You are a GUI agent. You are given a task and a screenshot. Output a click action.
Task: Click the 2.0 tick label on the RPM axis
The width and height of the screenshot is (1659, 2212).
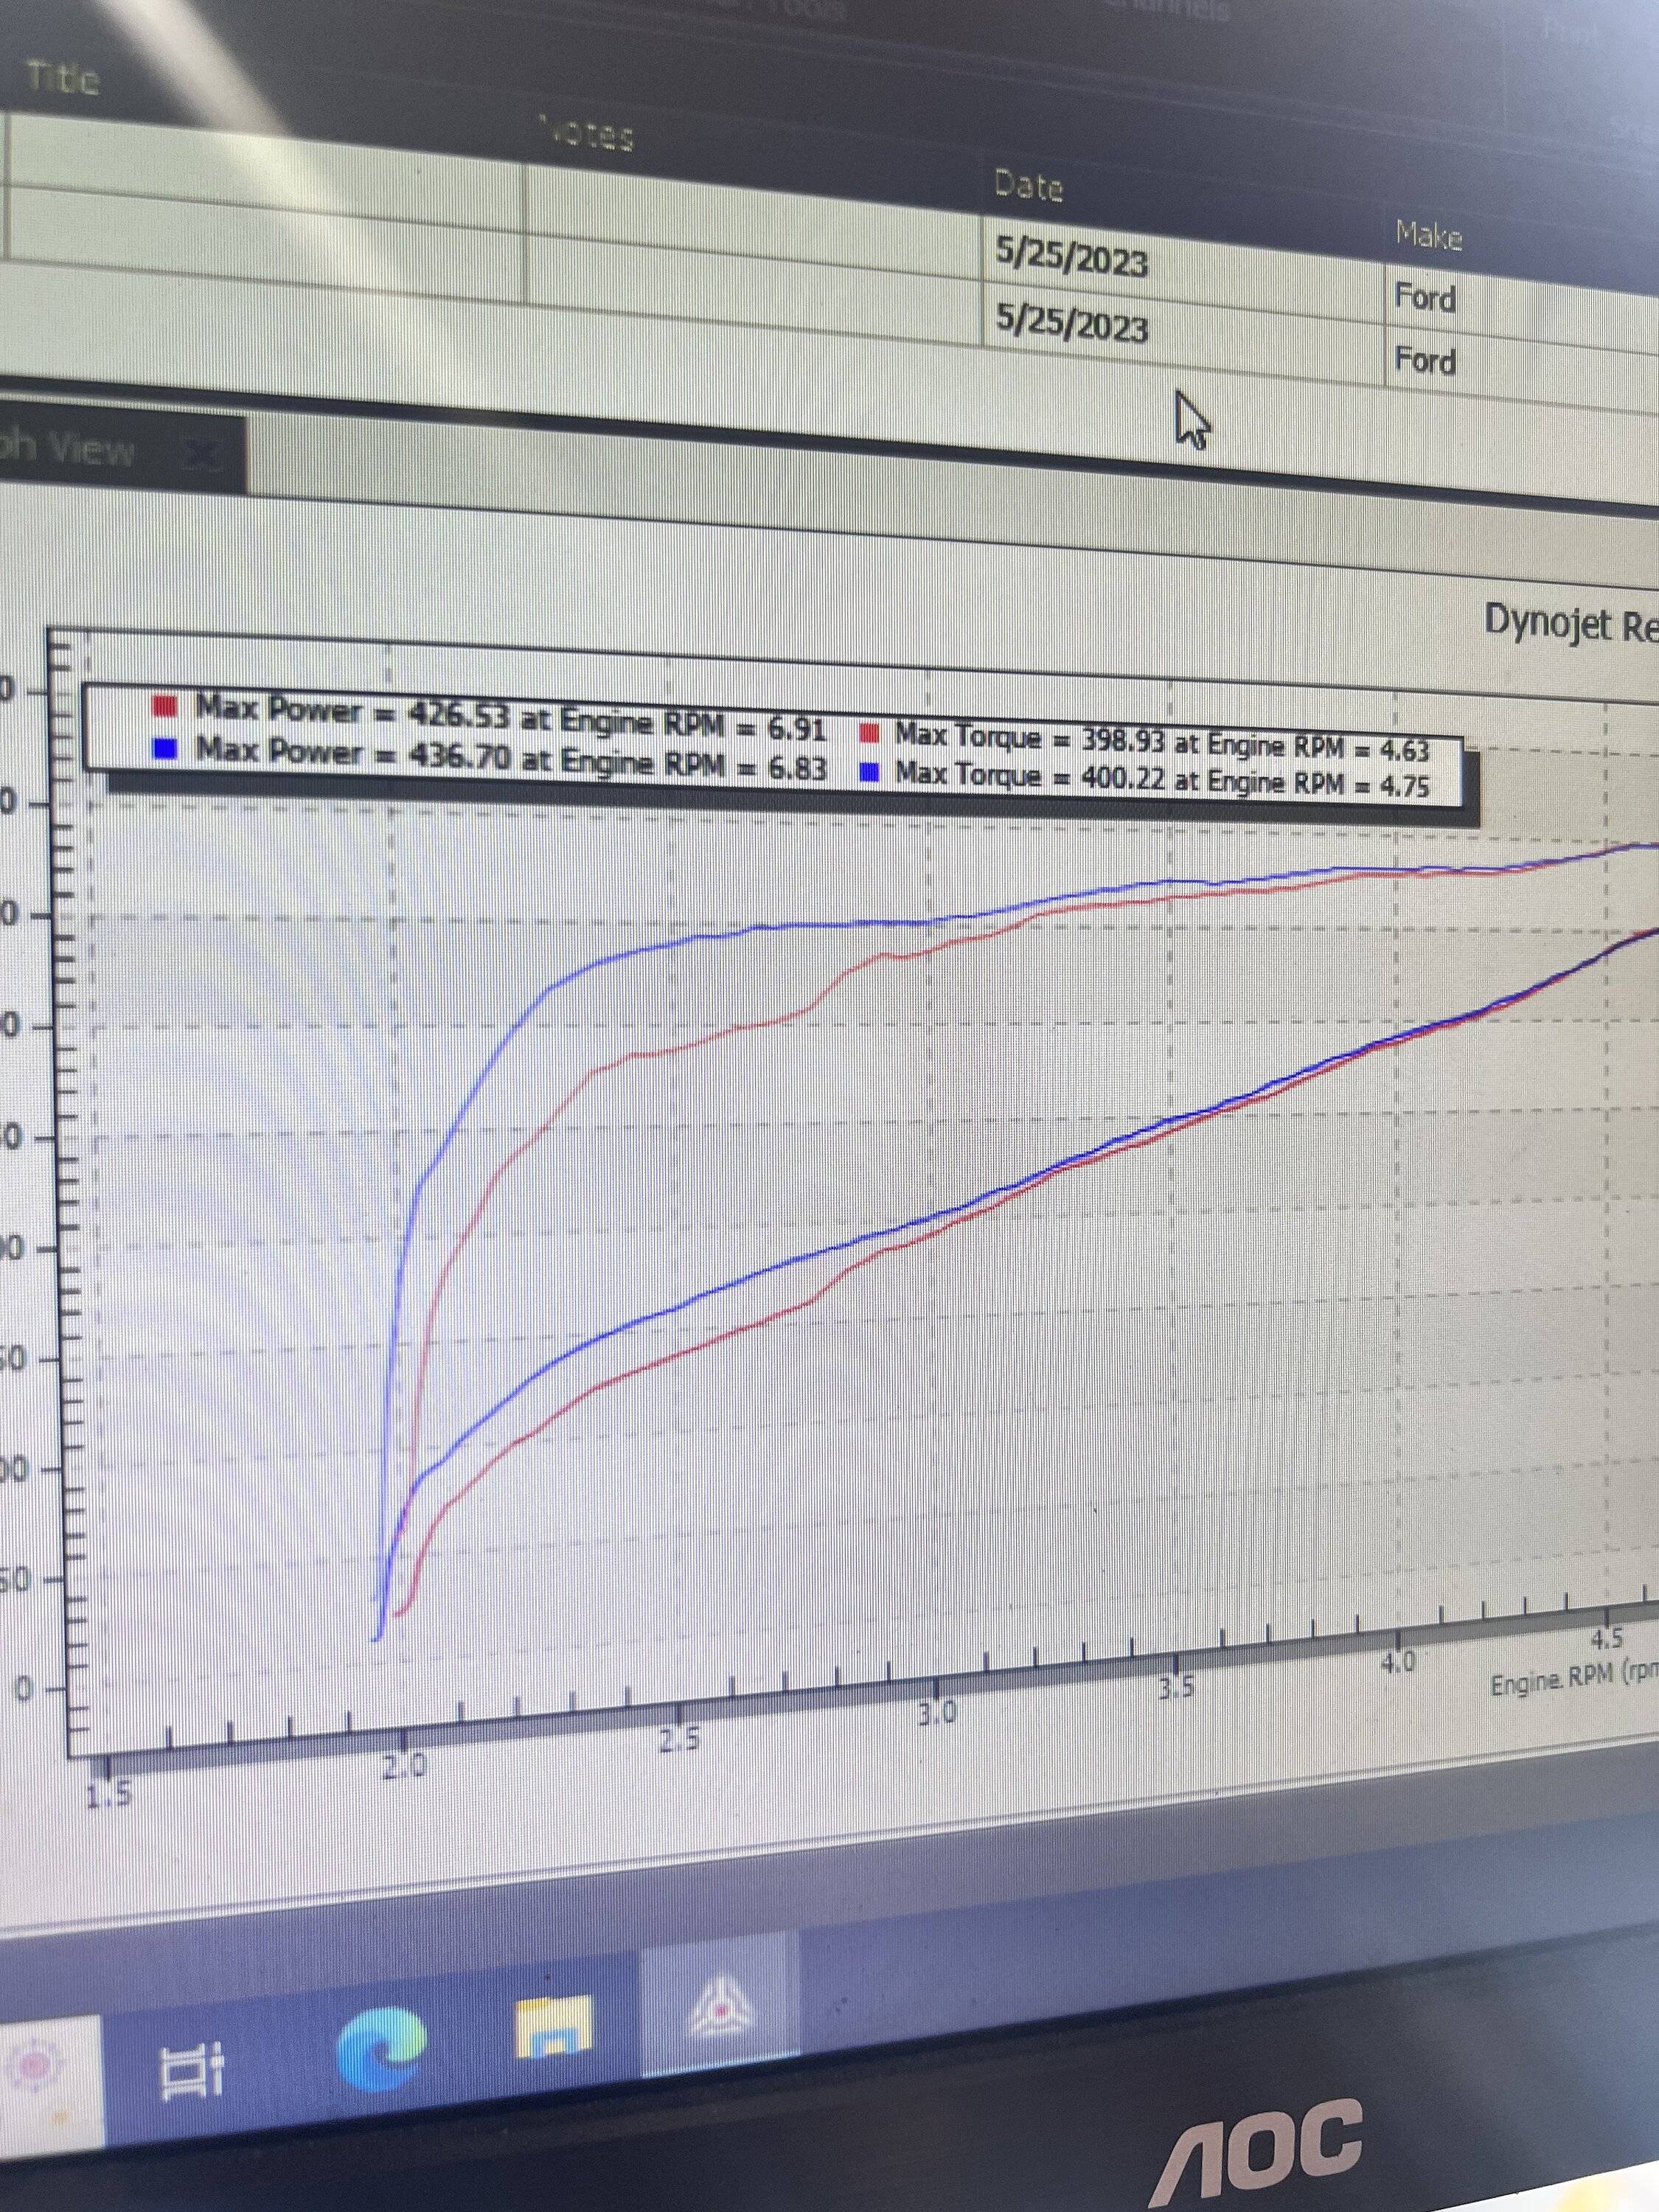coord(405,1767)
